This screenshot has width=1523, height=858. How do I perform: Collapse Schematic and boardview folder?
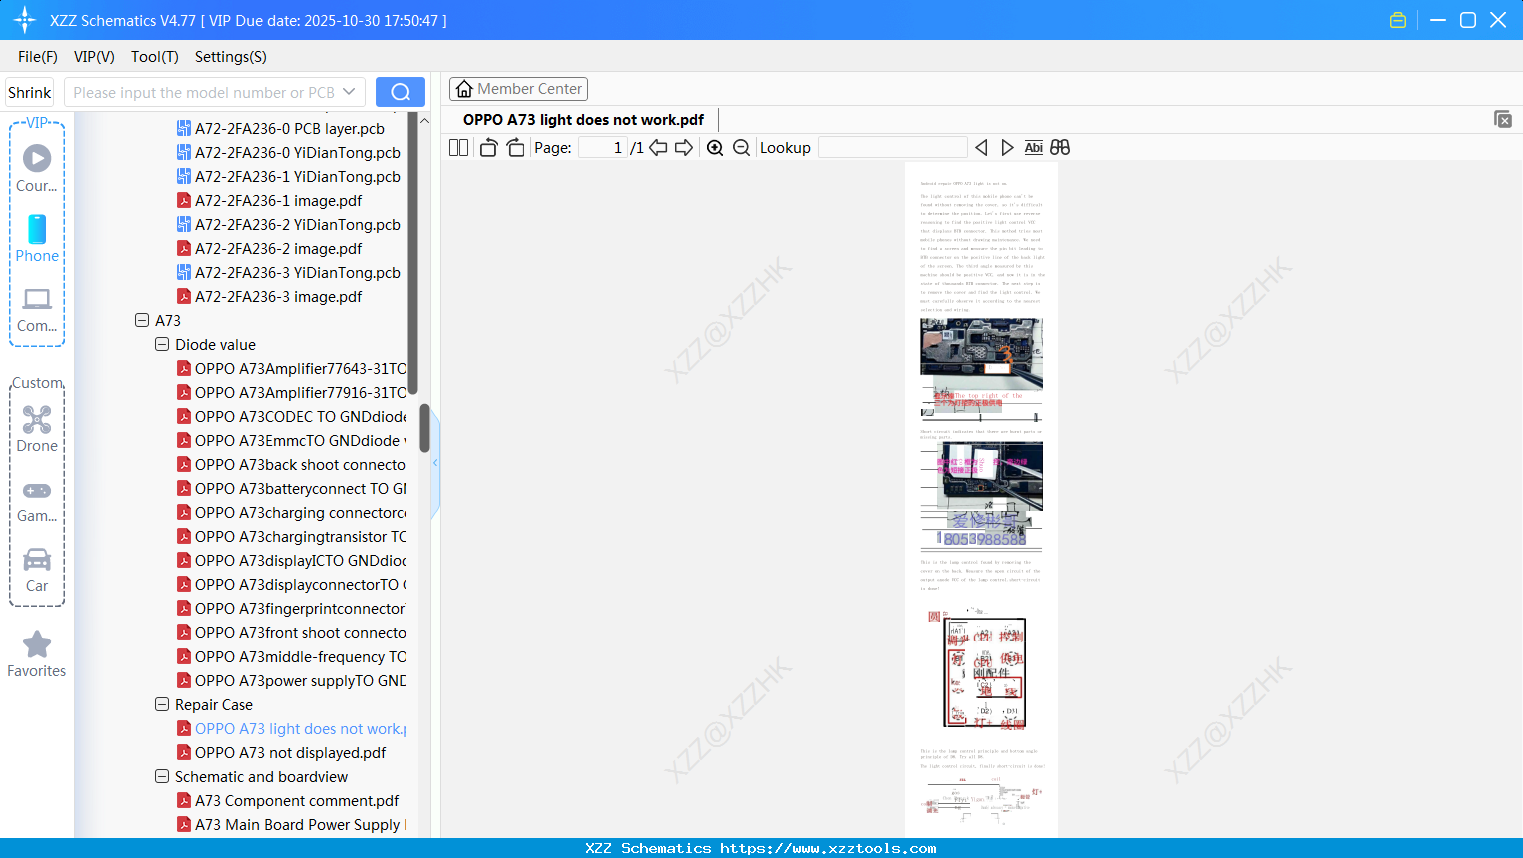162,776
